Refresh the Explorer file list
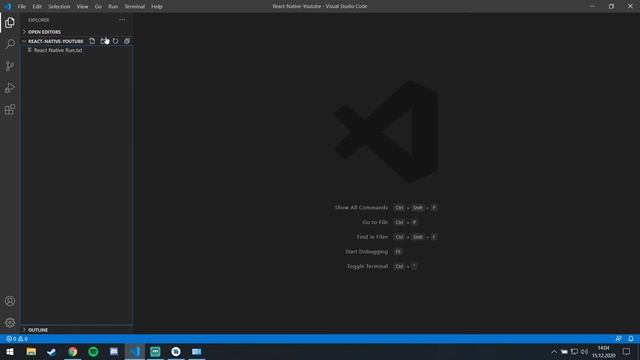 pos(116,41)
